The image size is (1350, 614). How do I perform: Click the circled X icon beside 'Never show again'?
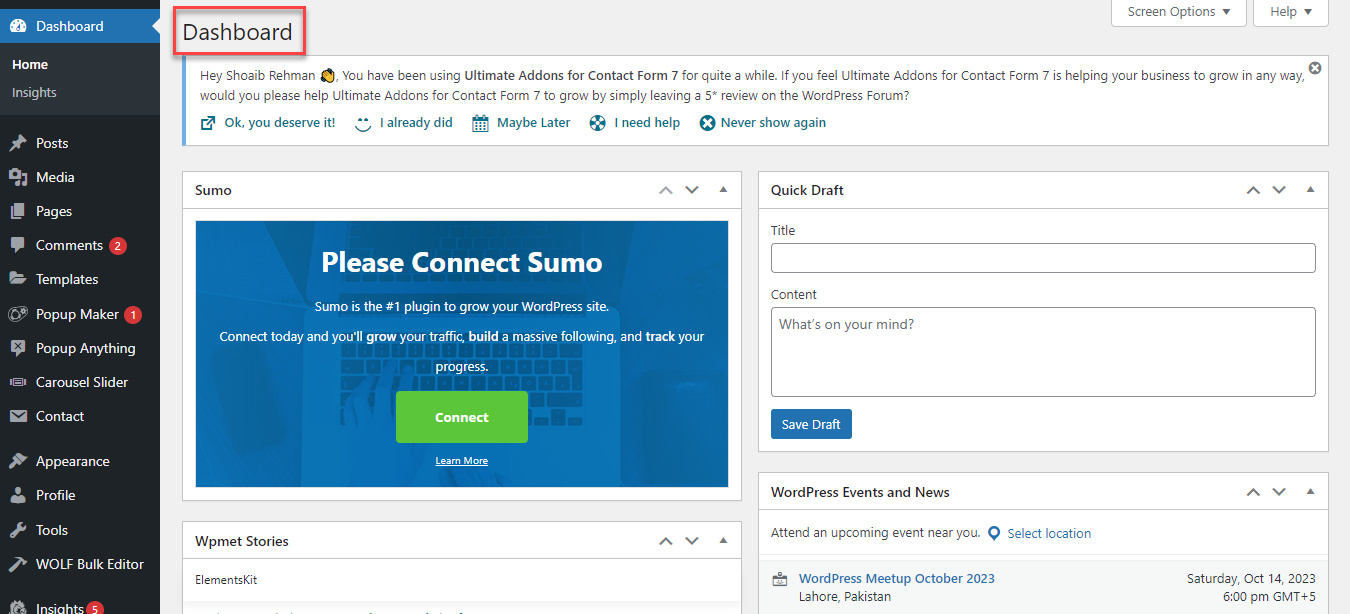pos(708,123)
